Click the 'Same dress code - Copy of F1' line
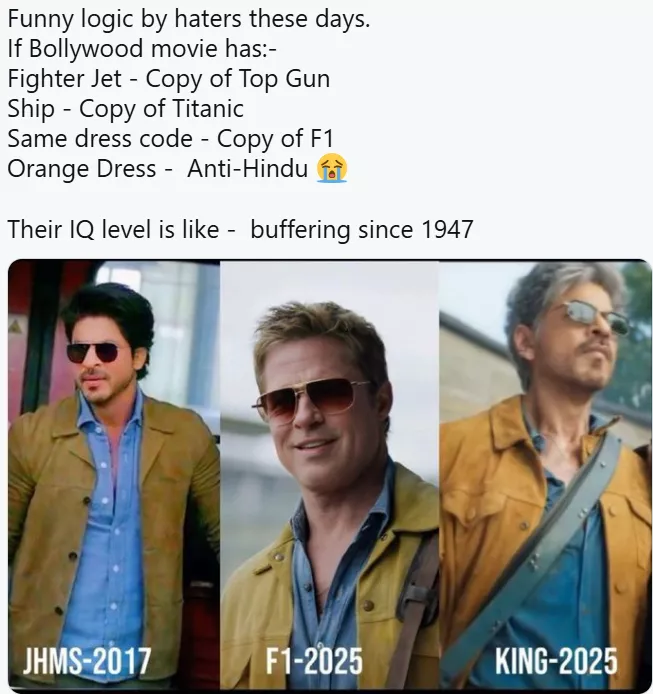 click(x=170, y=139)
